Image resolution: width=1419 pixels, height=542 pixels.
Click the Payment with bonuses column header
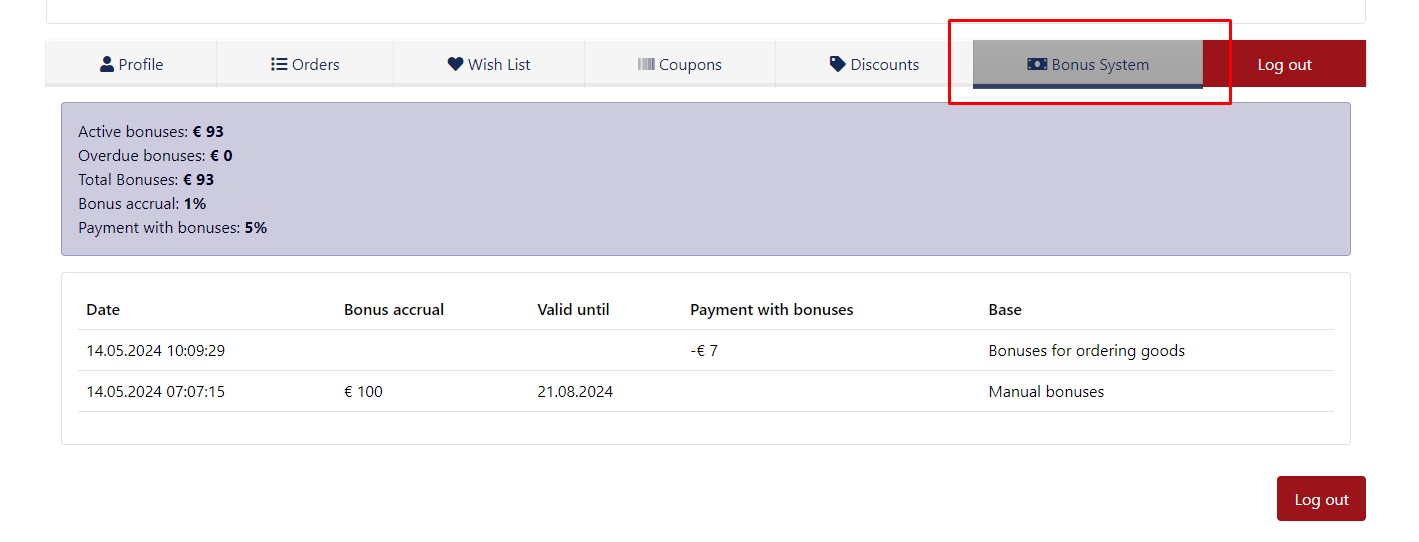point(771,310)
